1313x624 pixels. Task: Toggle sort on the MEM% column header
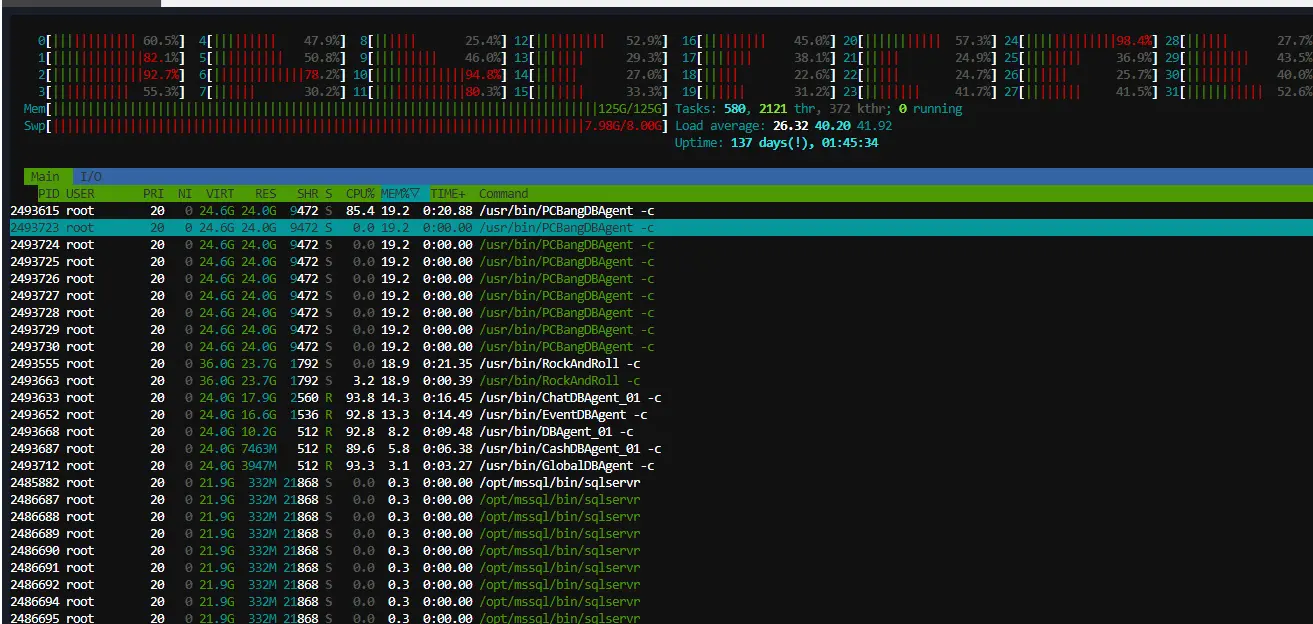click(402, 194)
